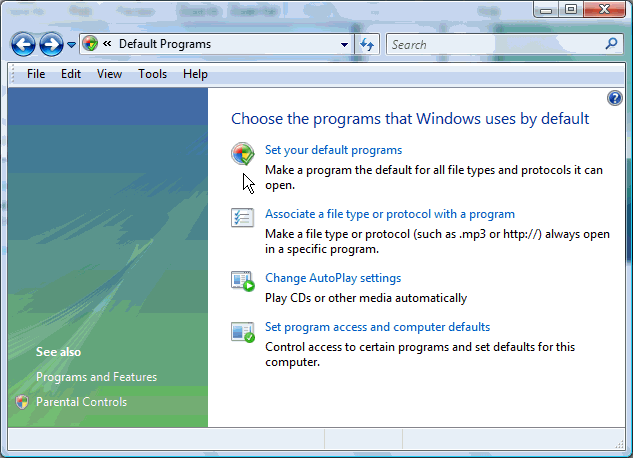
Task: Minimize the Default Programs window
Action: point(546,9)
